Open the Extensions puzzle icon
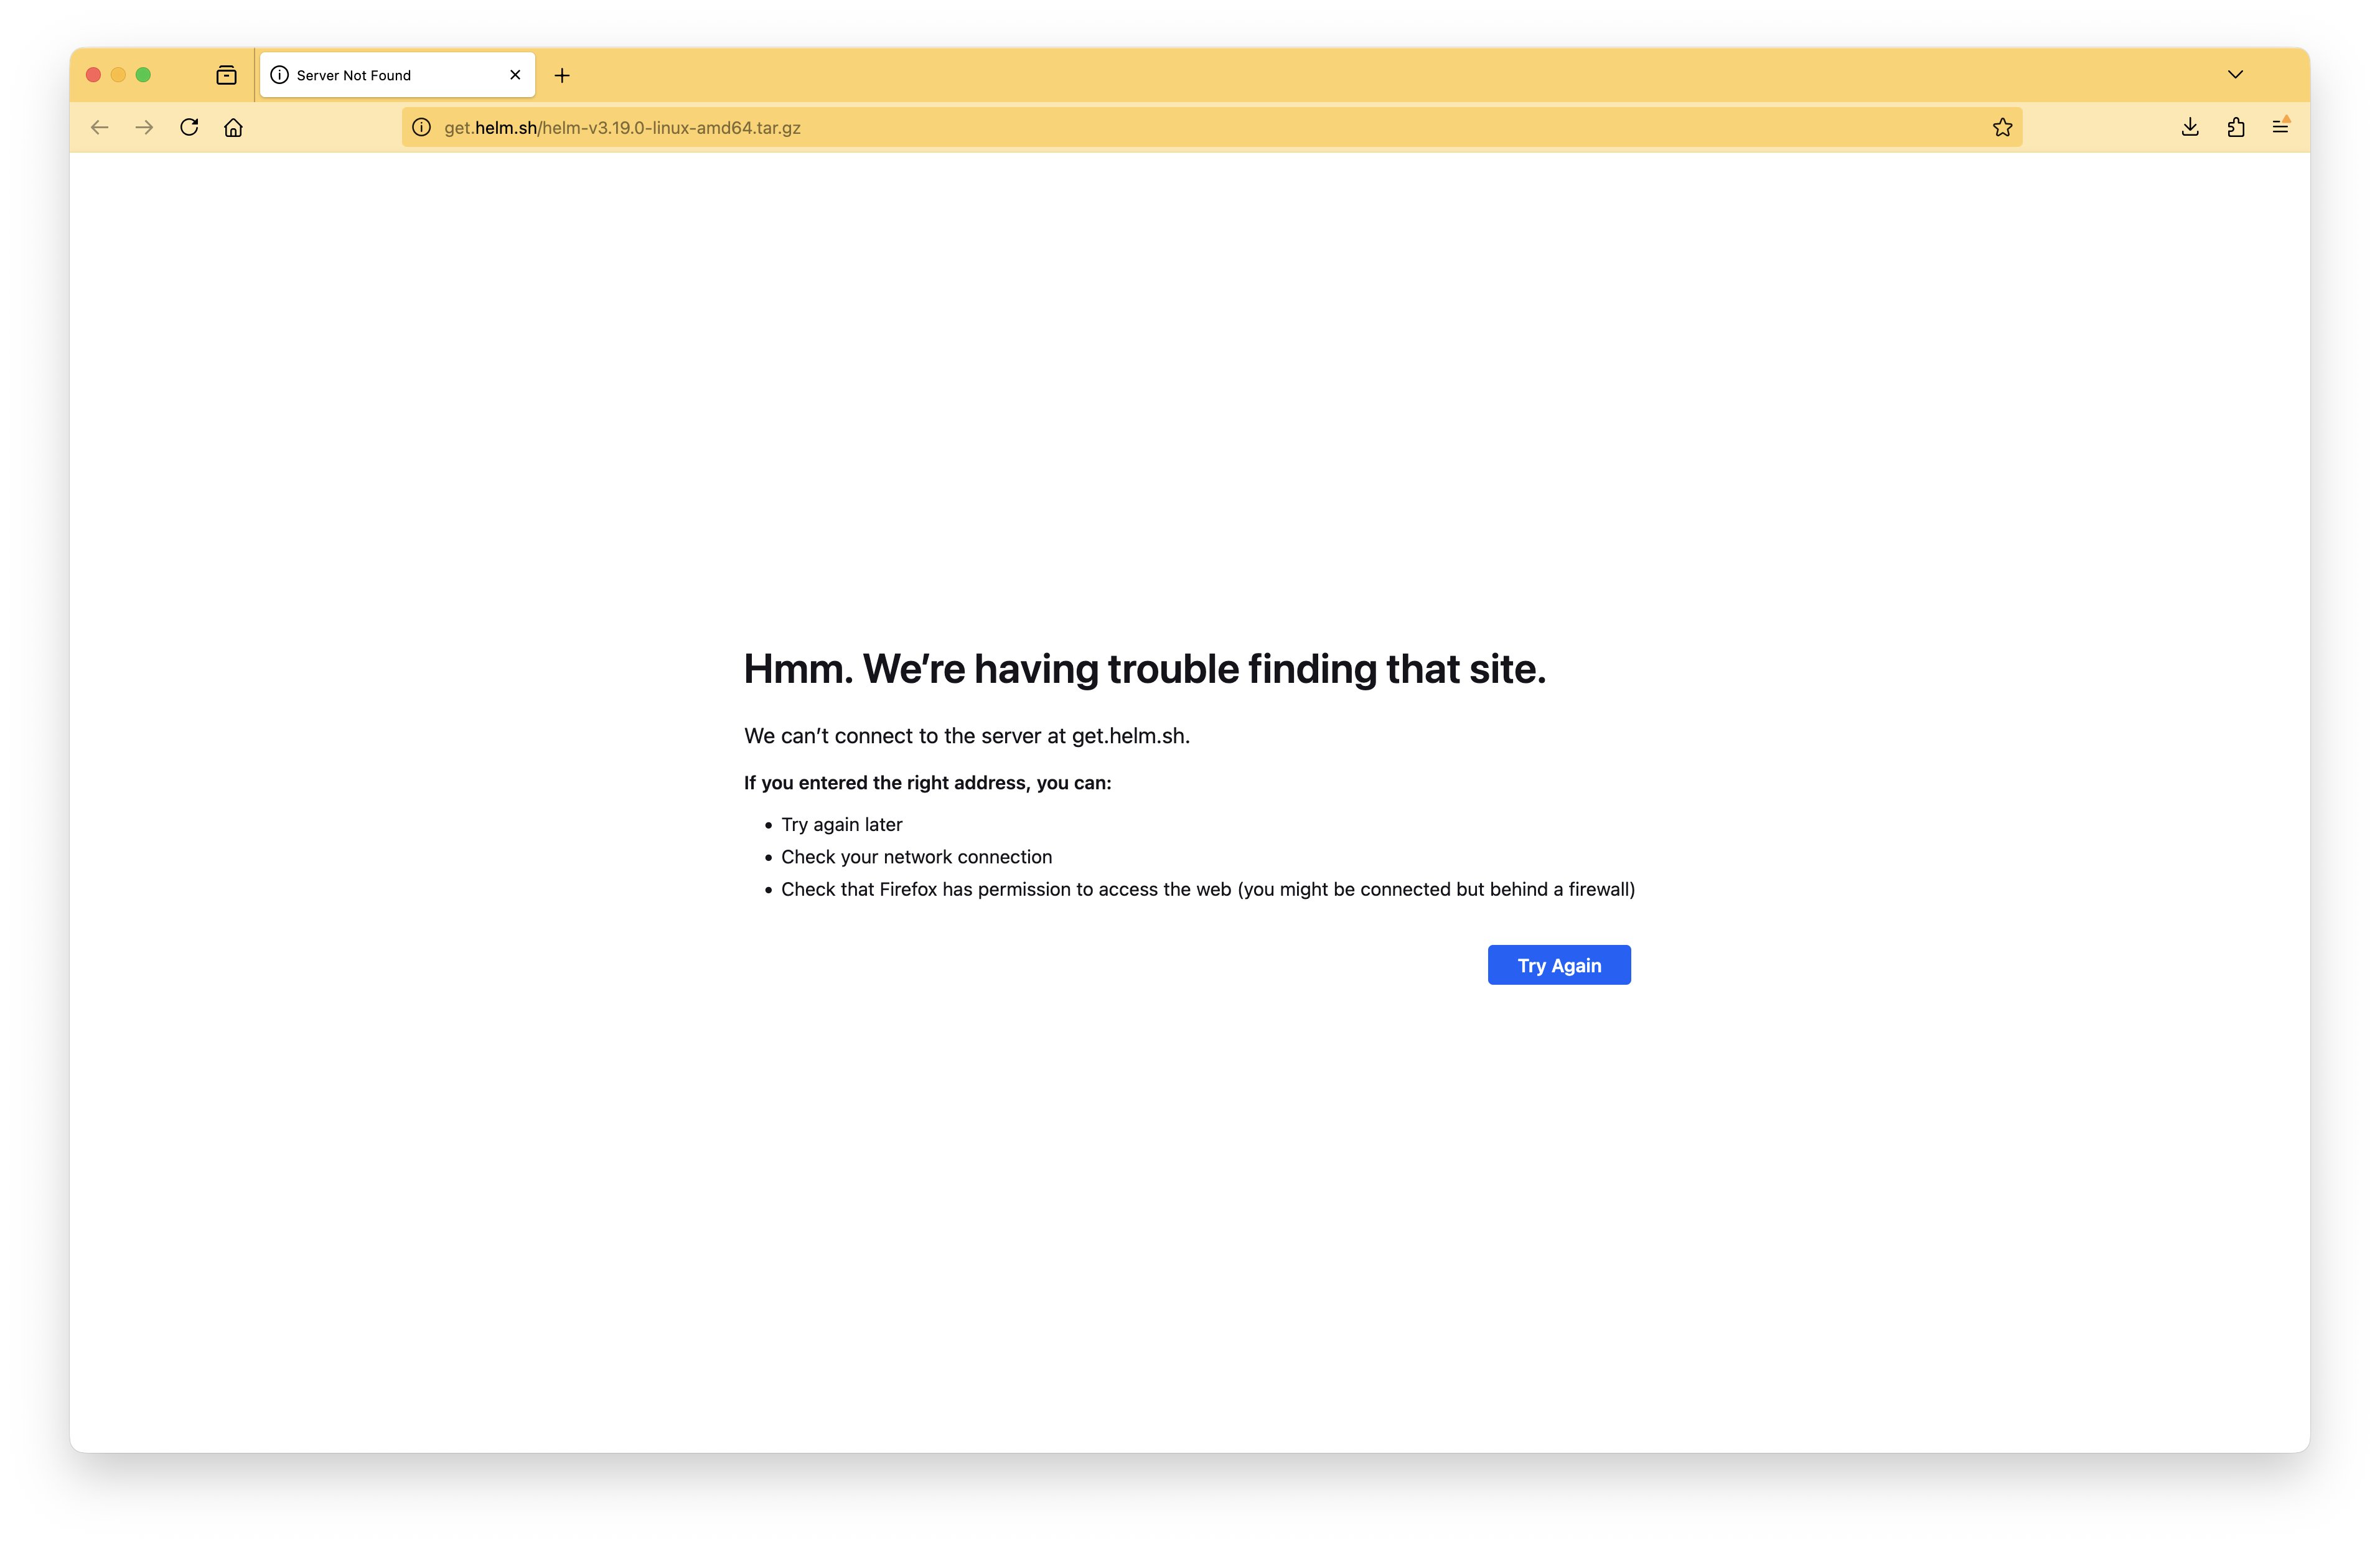2380x1545 pixels. 2236,127
